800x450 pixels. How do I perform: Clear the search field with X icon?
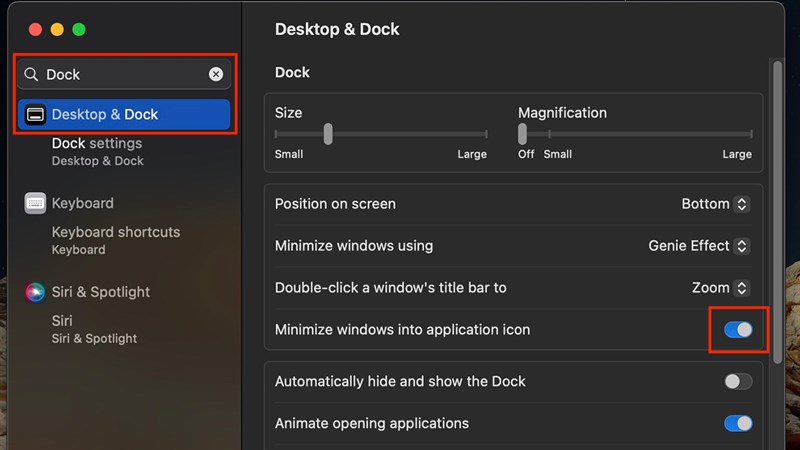216,74
